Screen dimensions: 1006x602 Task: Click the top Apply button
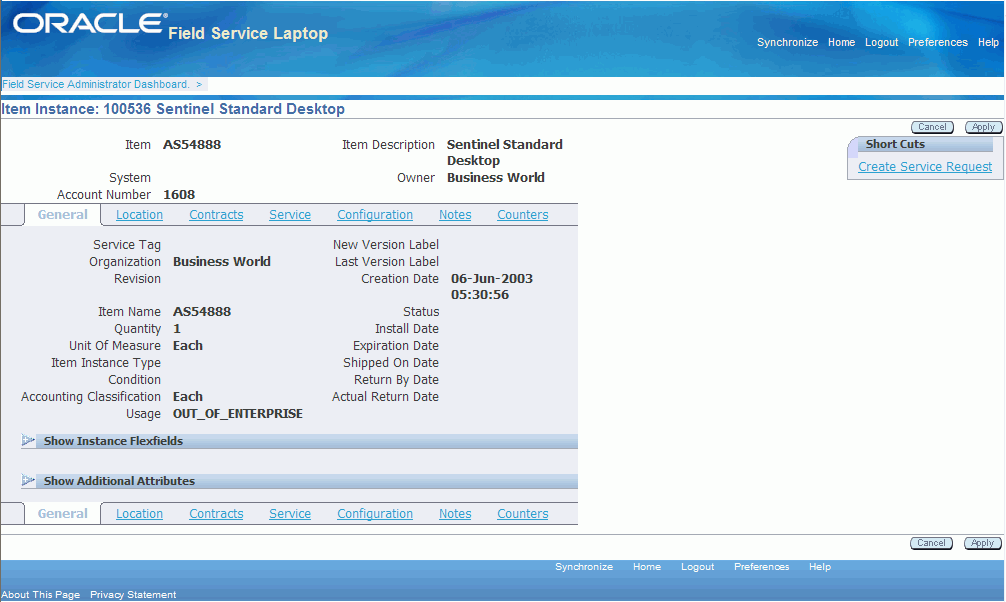click(x=984, y=127)
